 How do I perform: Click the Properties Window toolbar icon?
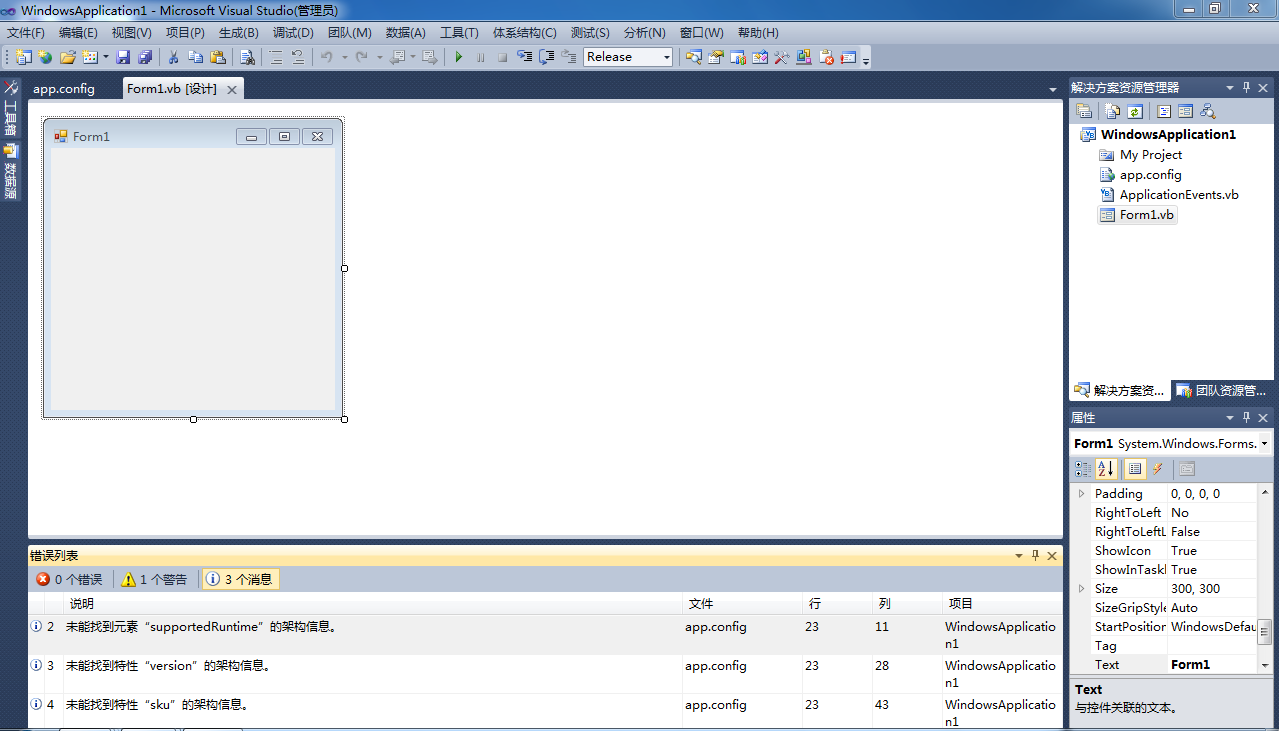[x=715, y=57]
